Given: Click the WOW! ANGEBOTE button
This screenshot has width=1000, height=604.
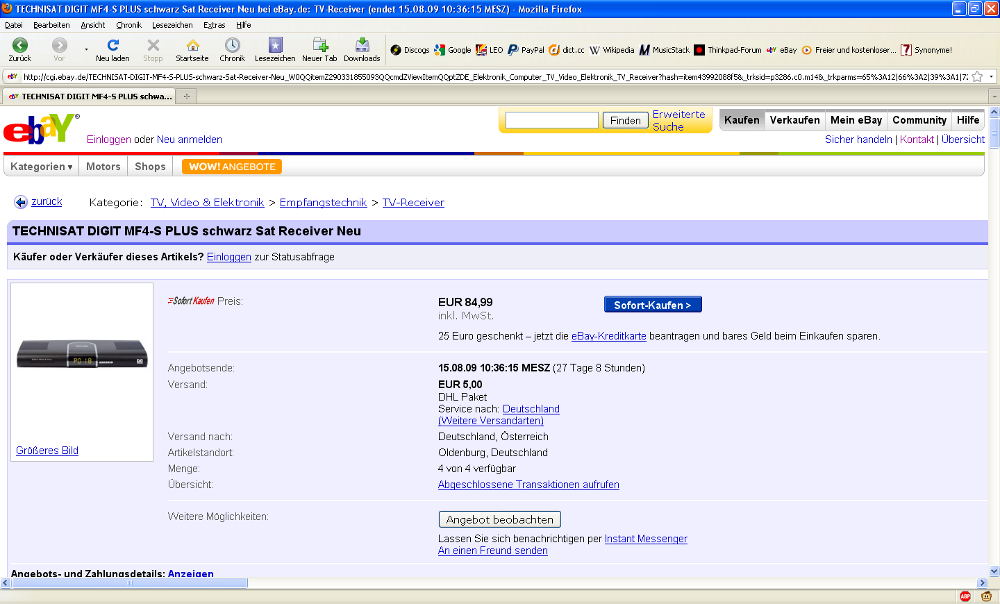Looking at the screenshot, I should tap(232, 166).
